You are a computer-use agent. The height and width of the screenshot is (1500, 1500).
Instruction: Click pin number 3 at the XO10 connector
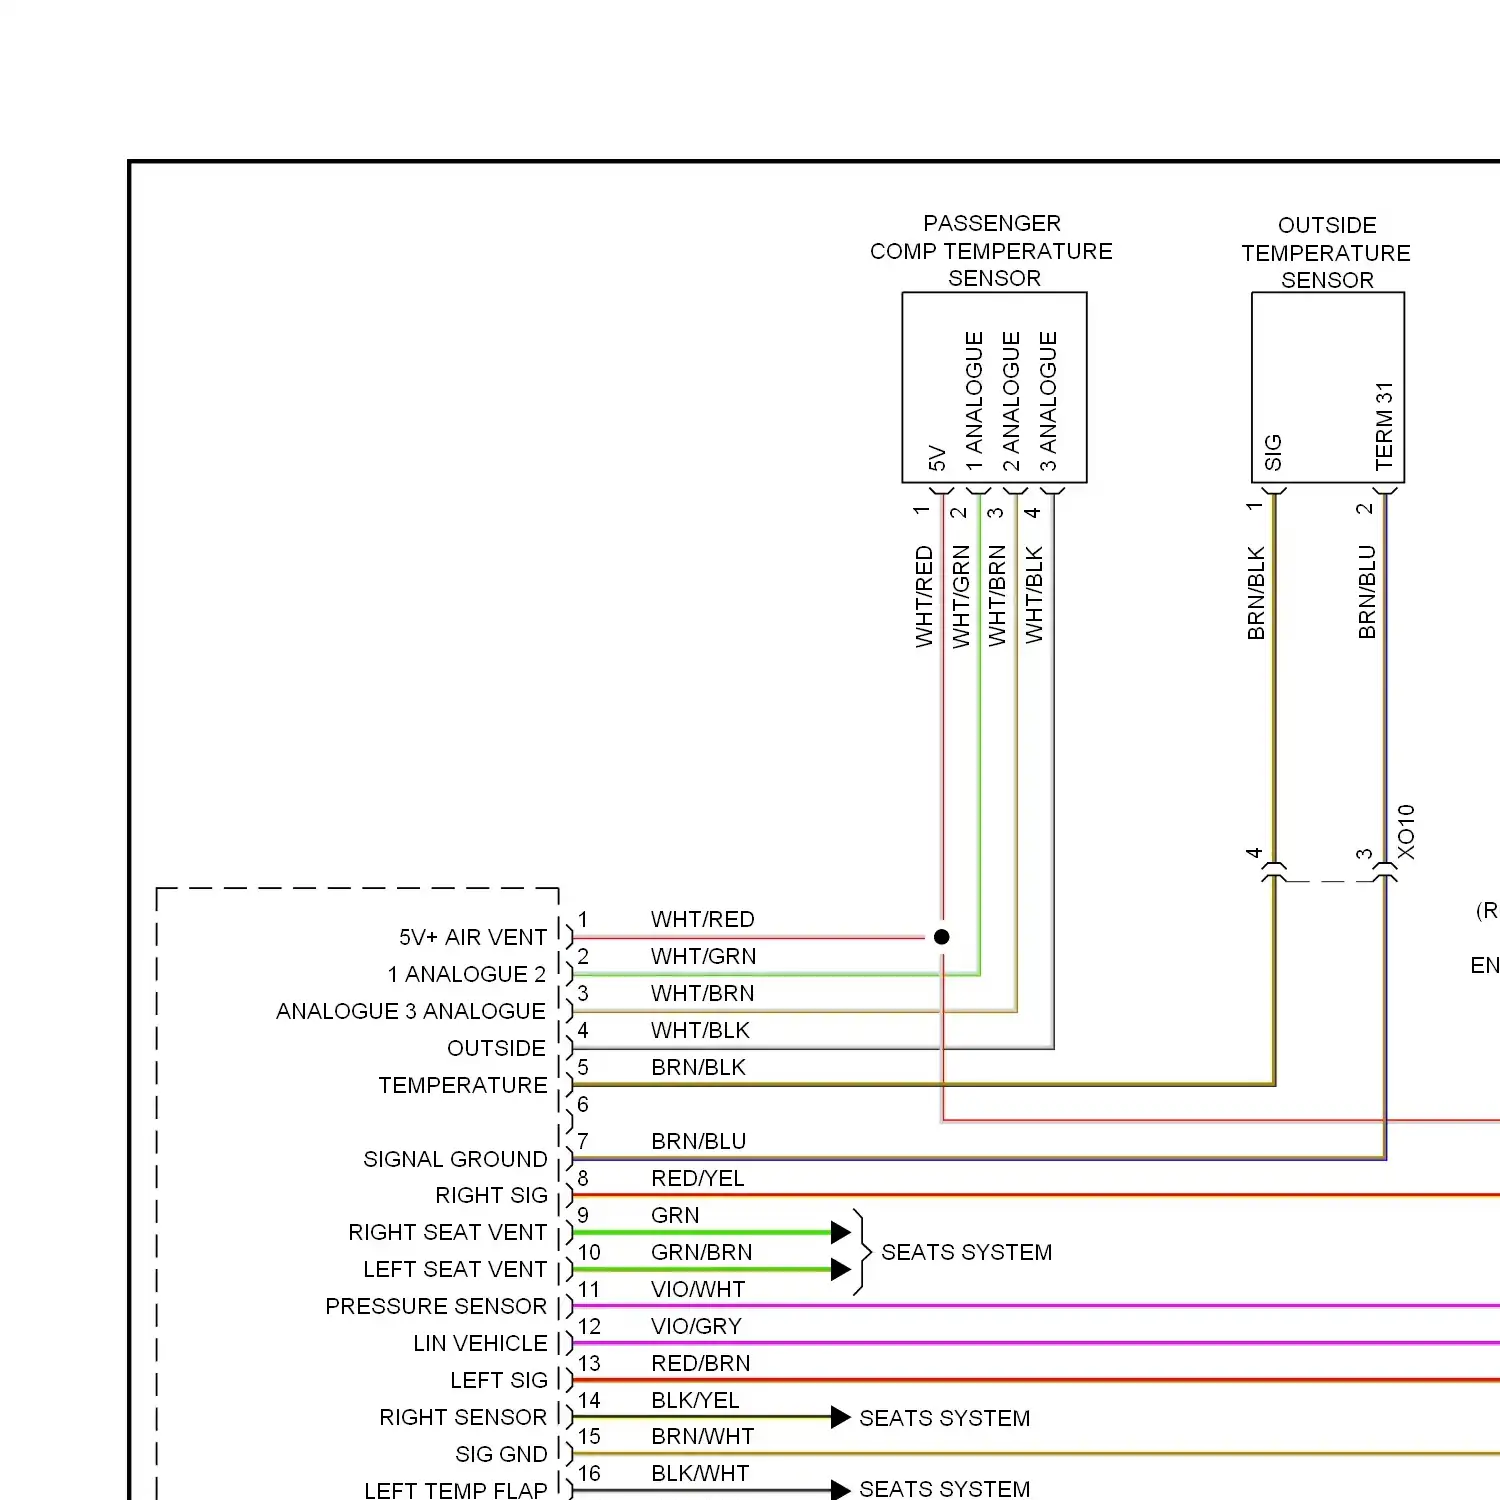point(1364,854)
